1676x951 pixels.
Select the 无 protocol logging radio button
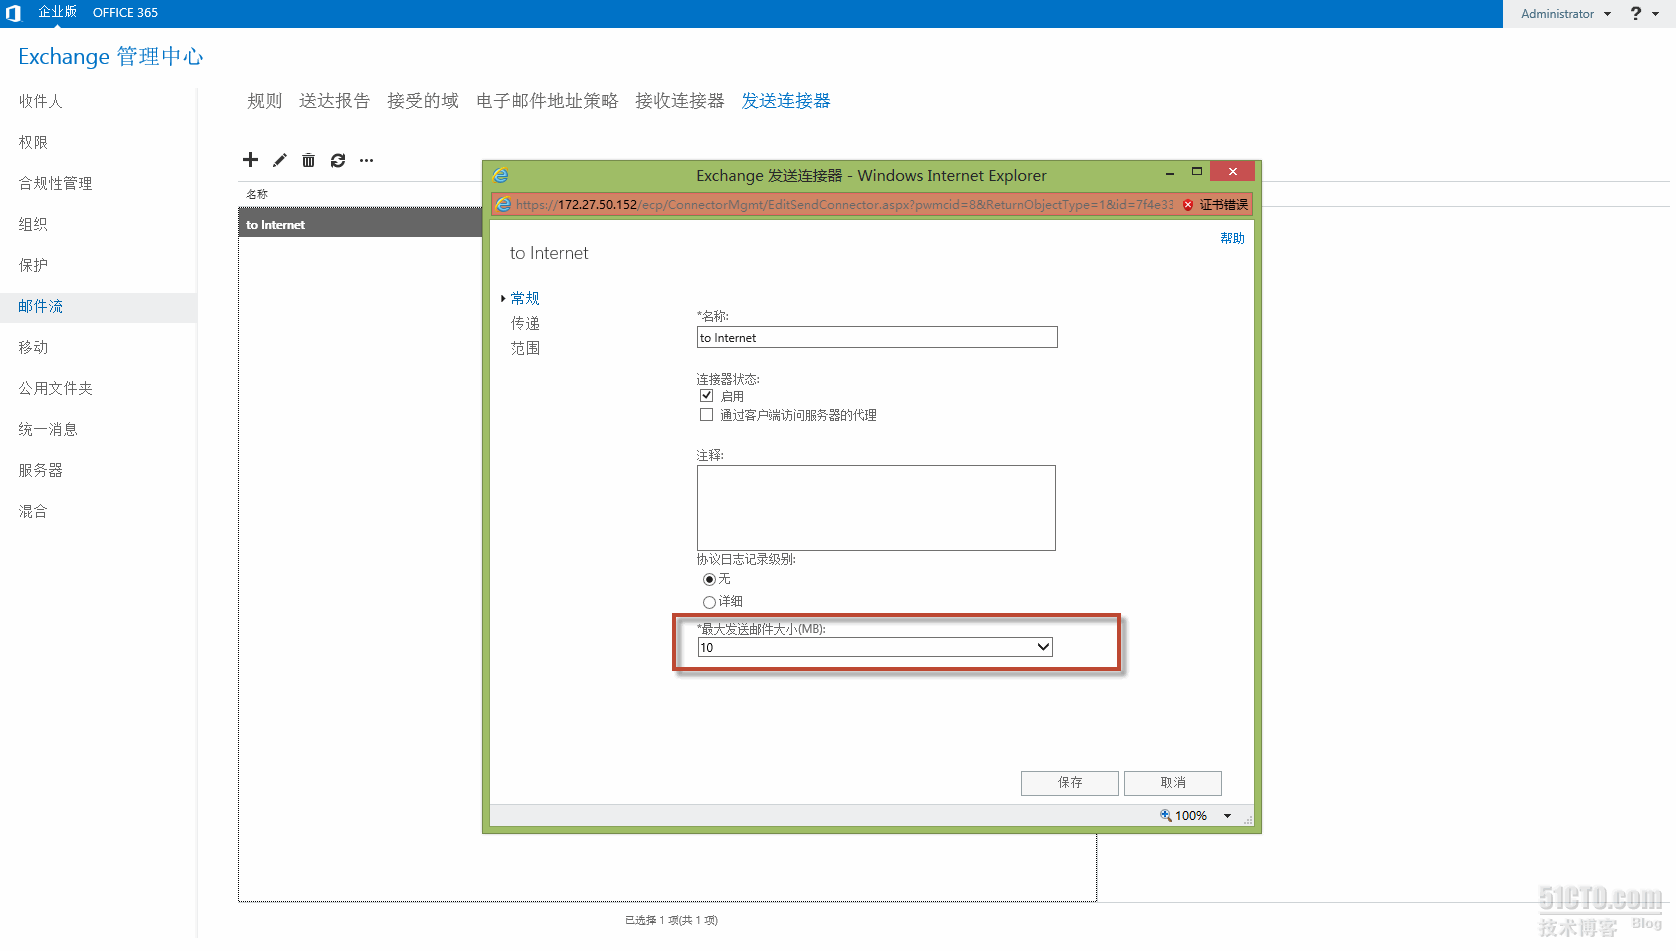click(x=709, y=580)
